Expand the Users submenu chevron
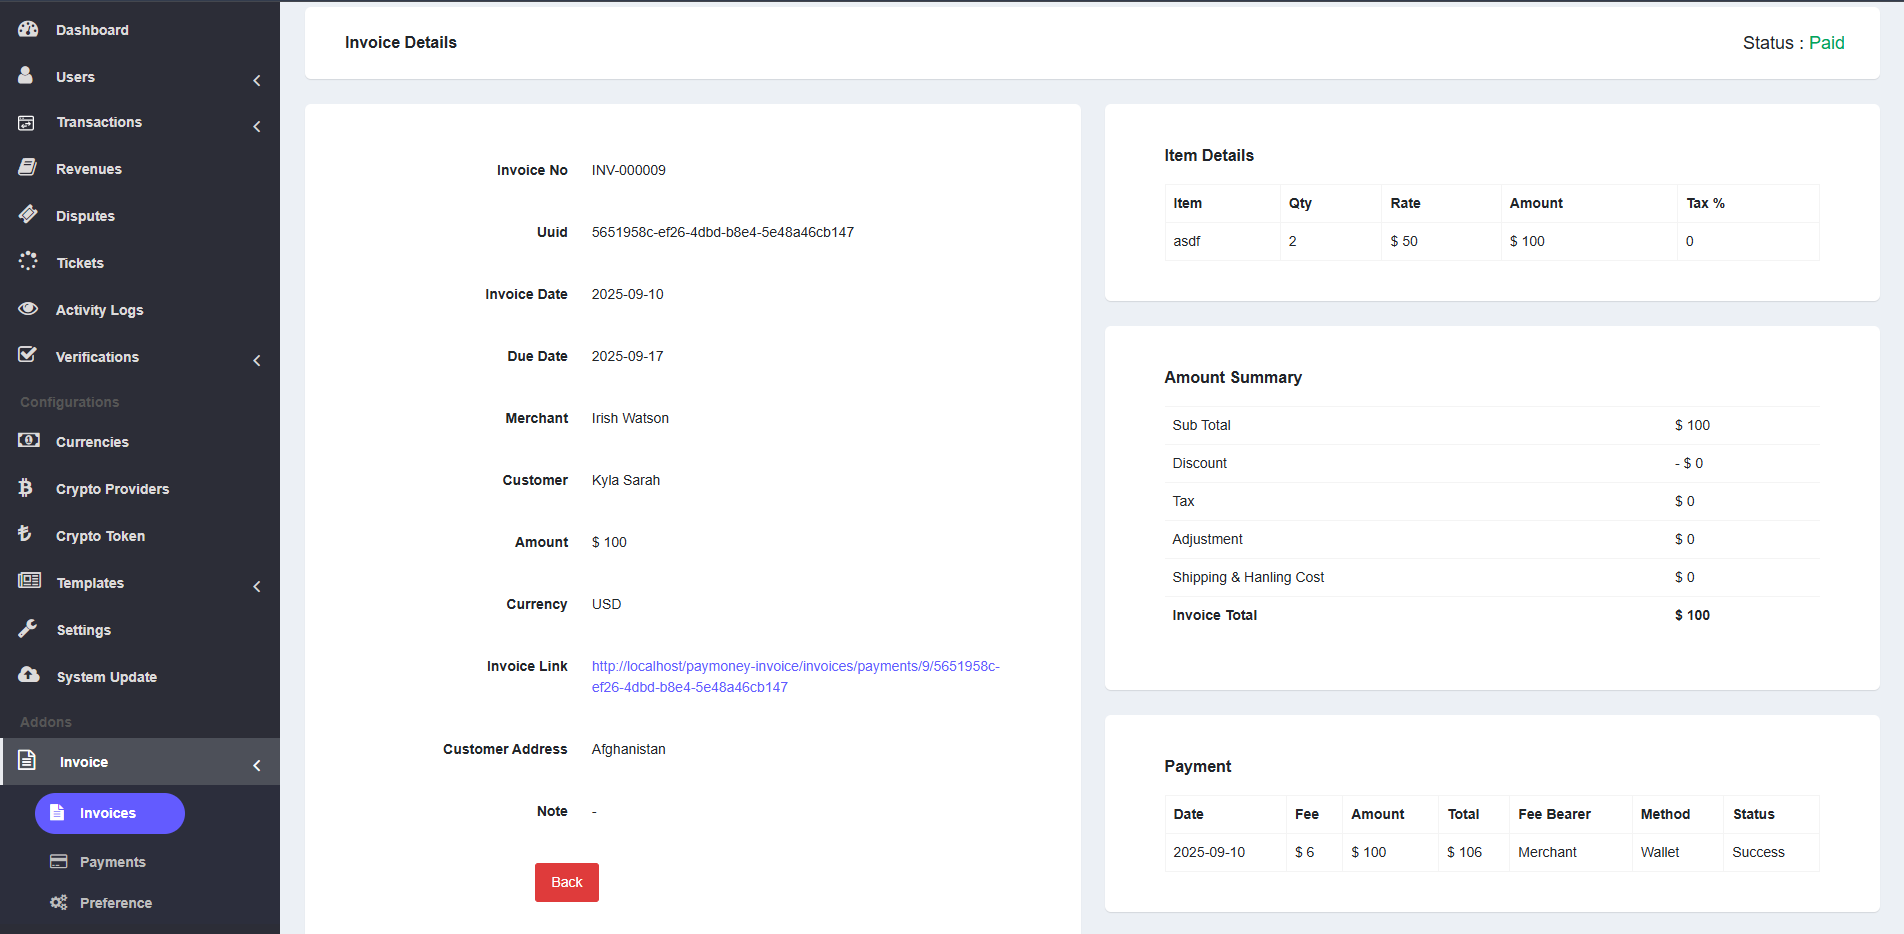 pyautogui.click(x=257, y=80)
